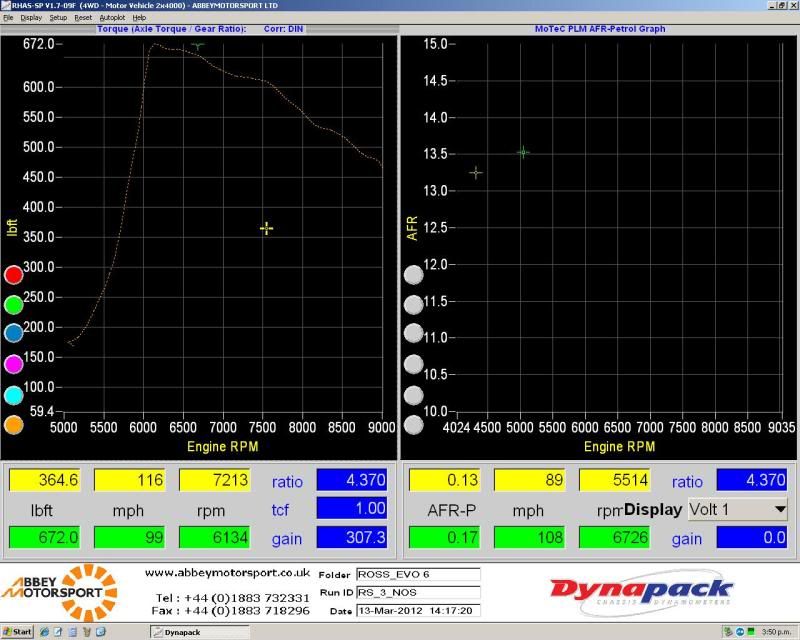
Task: Click the green 0.17 AFR-P value
Action: tap(444, 537)
